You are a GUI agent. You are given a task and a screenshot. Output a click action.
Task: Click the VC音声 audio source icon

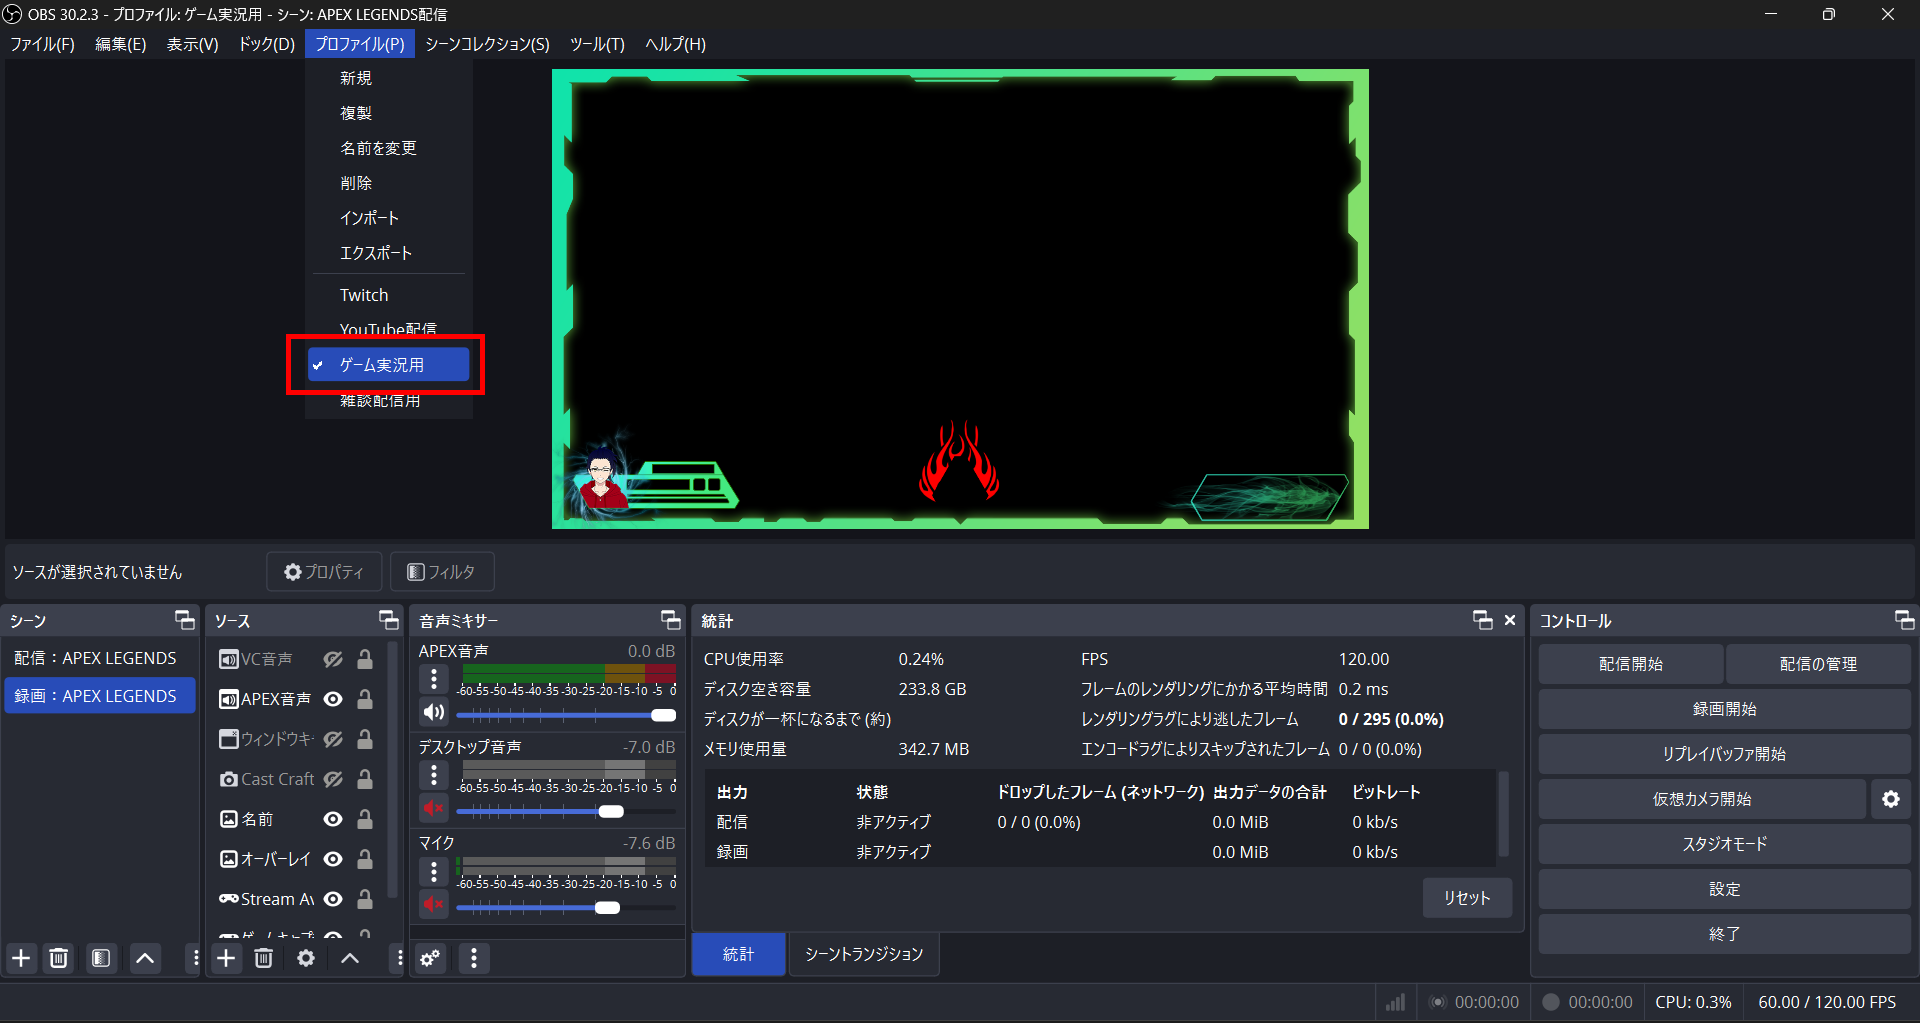(228, 659)
